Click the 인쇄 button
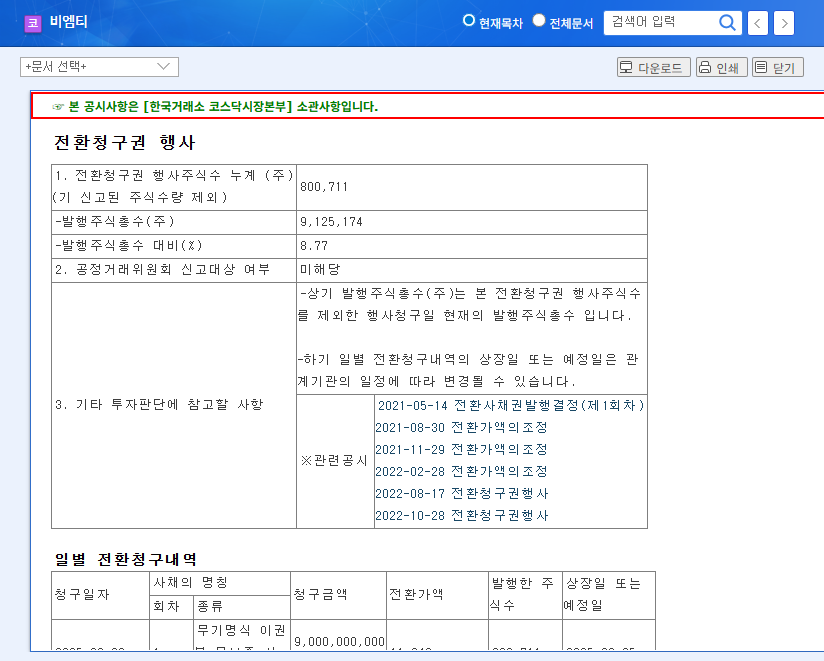Image resolution: width=824 pixels, height=661 pixels. [721, 67]
